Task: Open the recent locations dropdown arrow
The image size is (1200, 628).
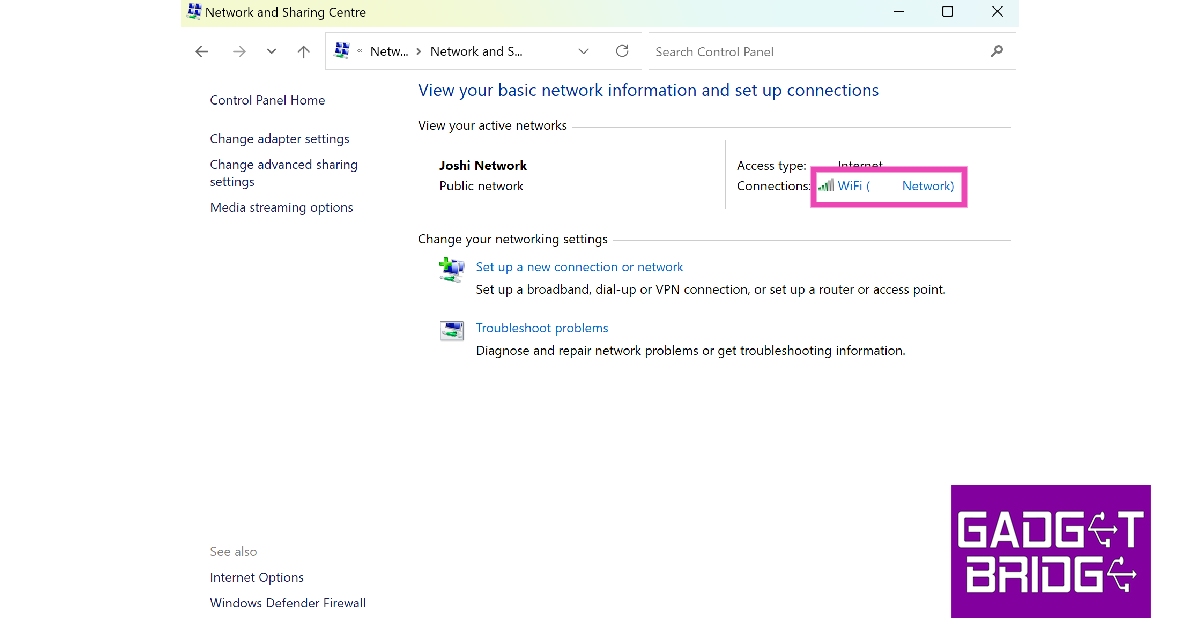Action: 271,51
